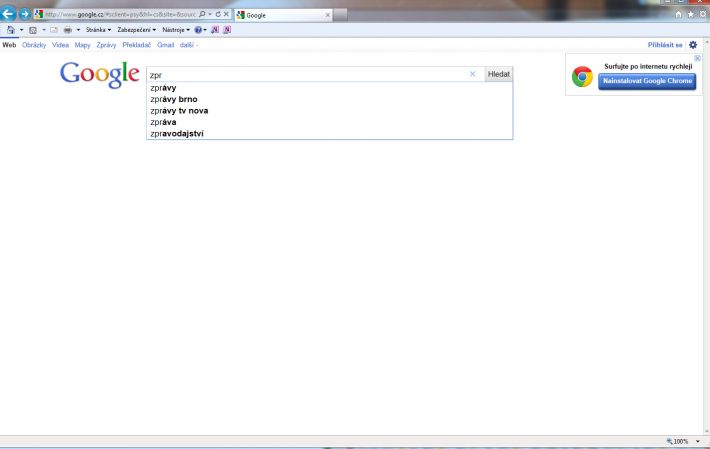Open Obrázky in Google navigation bar
Viewport: 710px width, 449px height.
coord(34,45)
